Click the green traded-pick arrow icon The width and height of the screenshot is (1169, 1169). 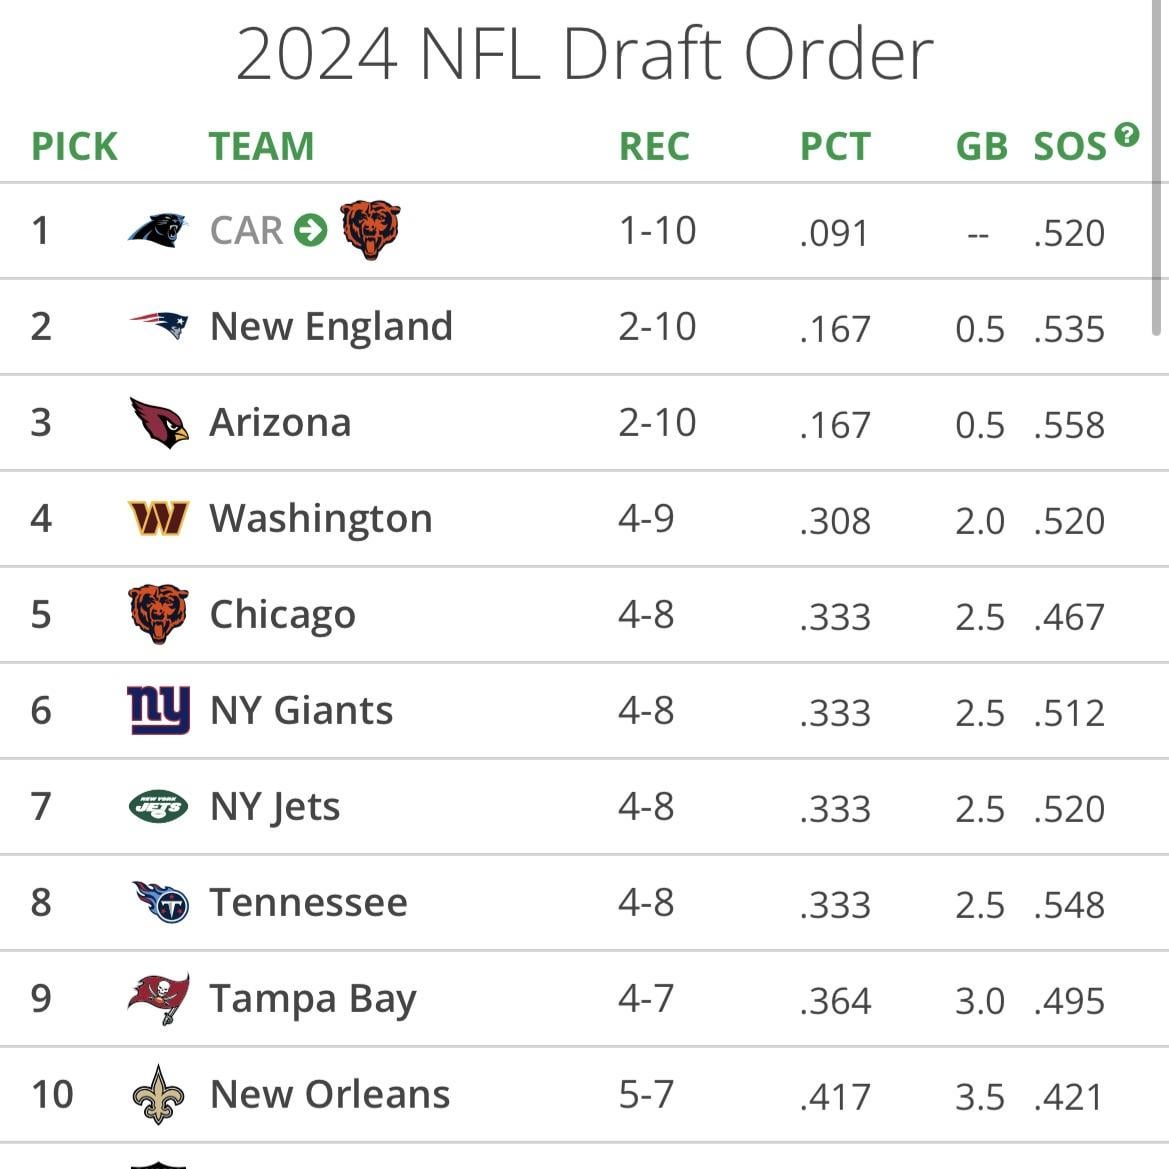(311, 231)
